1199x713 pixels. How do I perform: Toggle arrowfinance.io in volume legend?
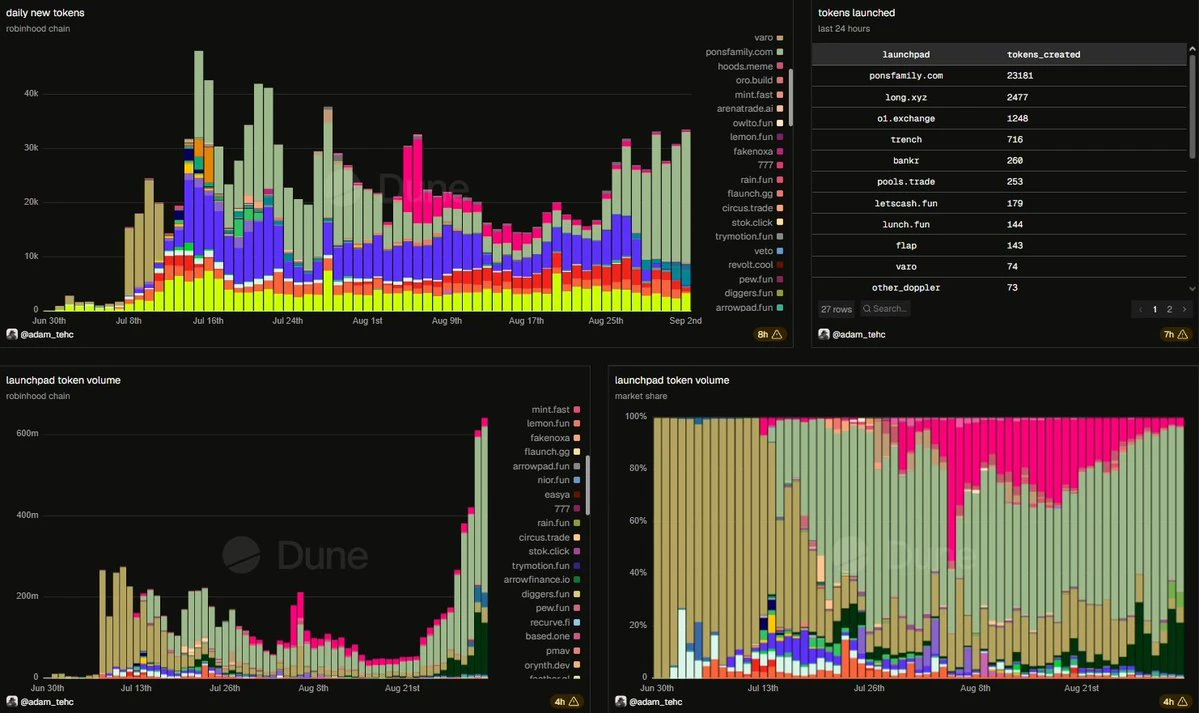(541, 580)
